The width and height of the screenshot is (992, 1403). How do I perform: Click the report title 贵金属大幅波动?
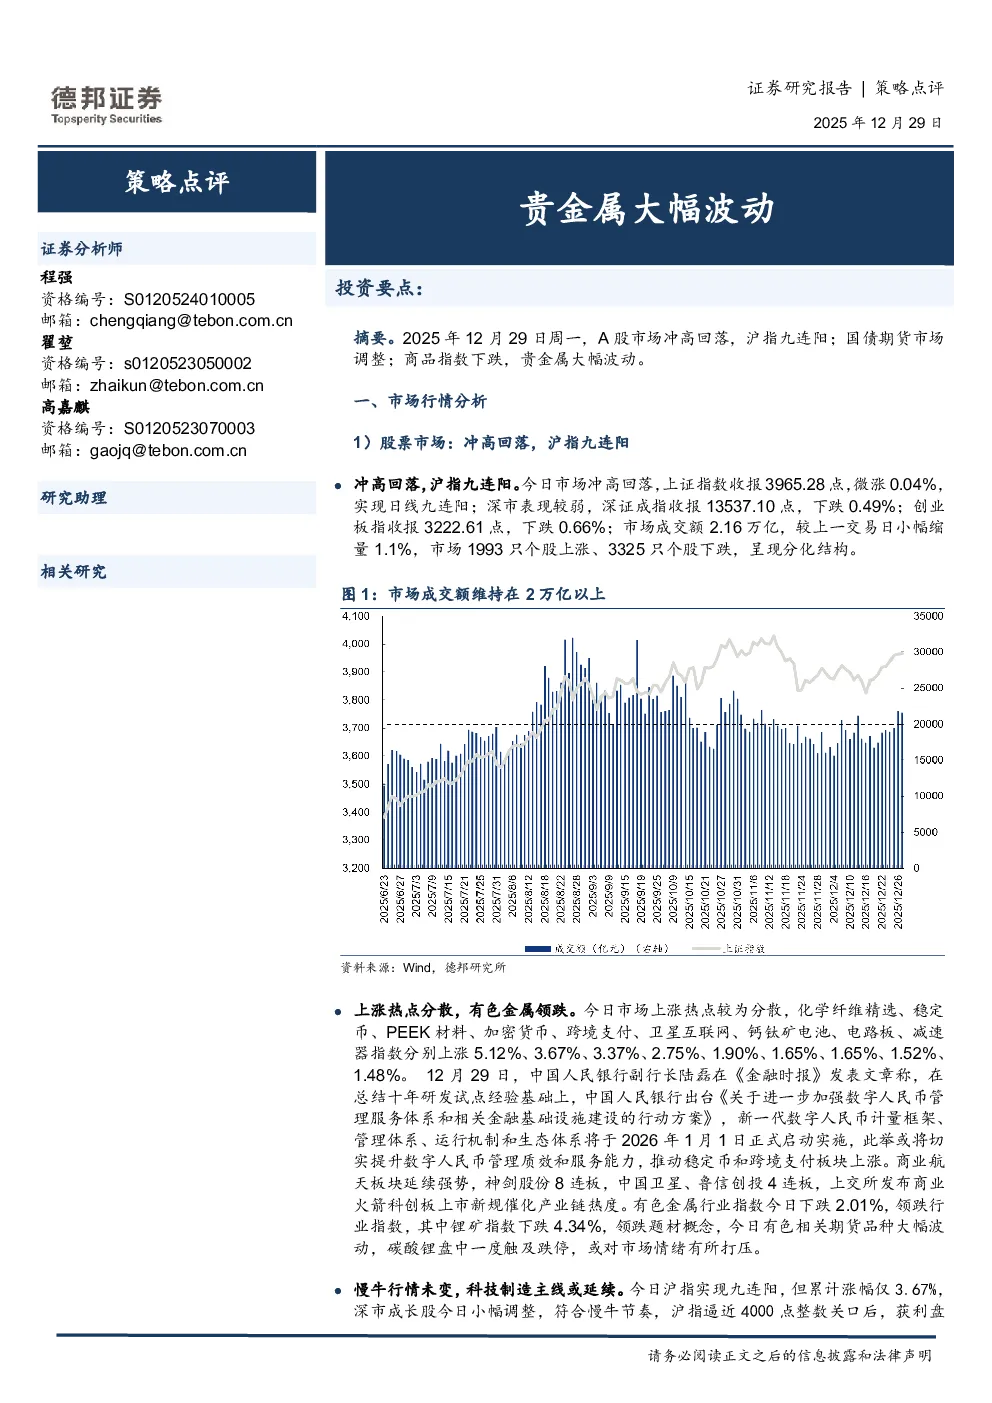click(x=646, y=209)
